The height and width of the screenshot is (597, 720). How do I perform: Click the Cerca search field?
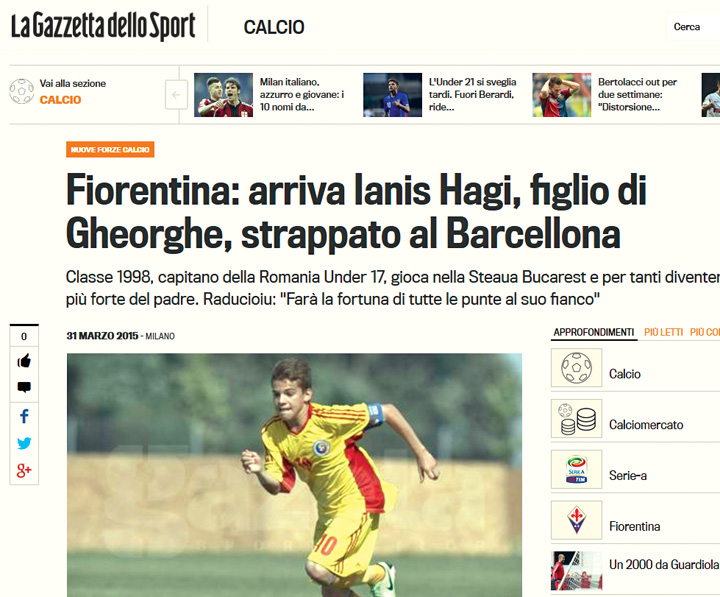[x=693, y=27]
